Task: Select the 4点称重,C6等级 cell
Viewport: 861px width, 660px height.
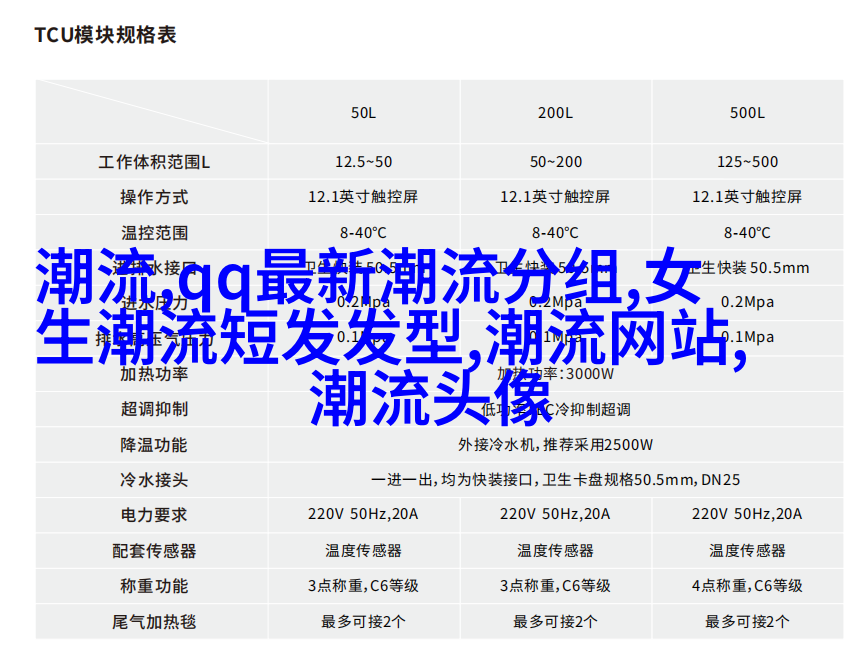Action: [x=747, y=586]
